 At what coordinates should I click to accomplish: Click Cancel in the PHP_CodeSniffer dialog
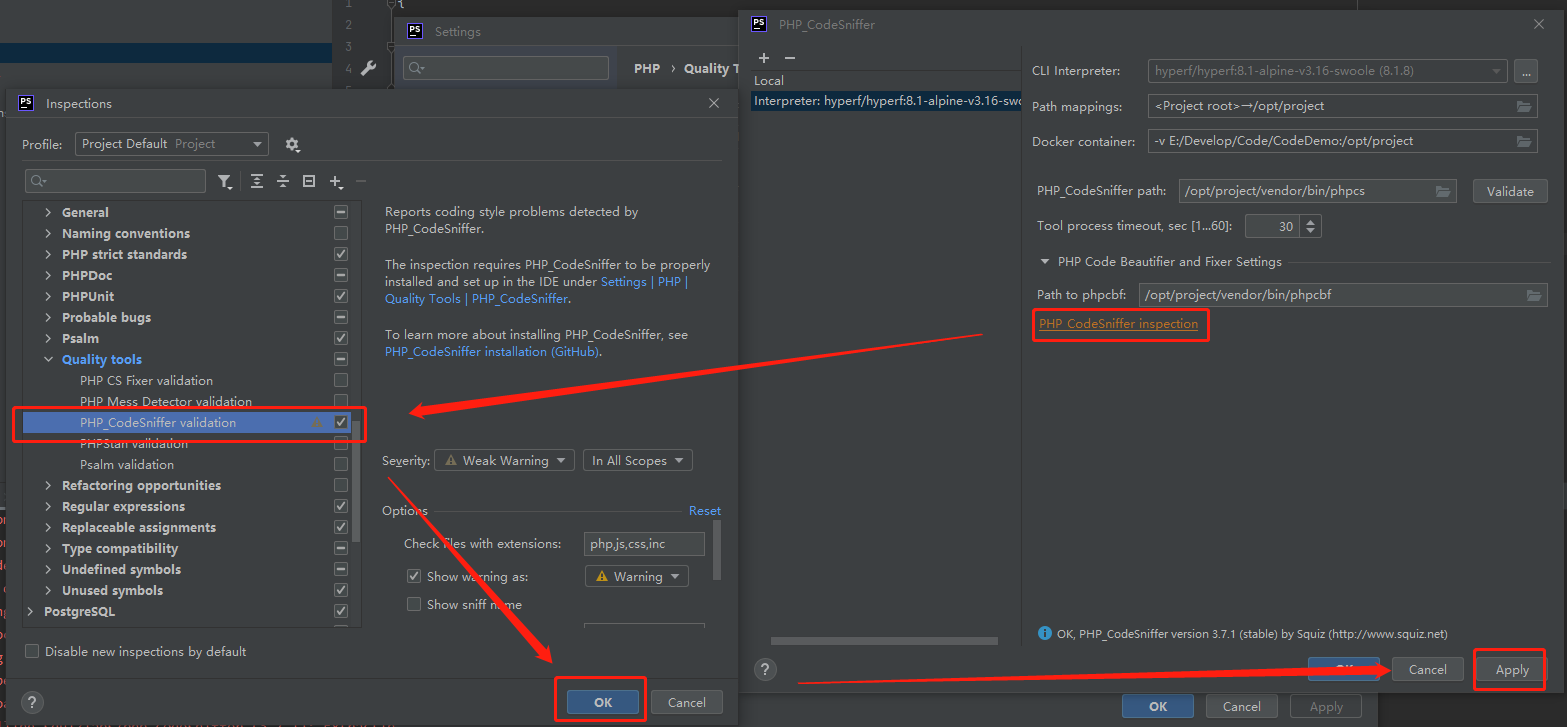1427,670
